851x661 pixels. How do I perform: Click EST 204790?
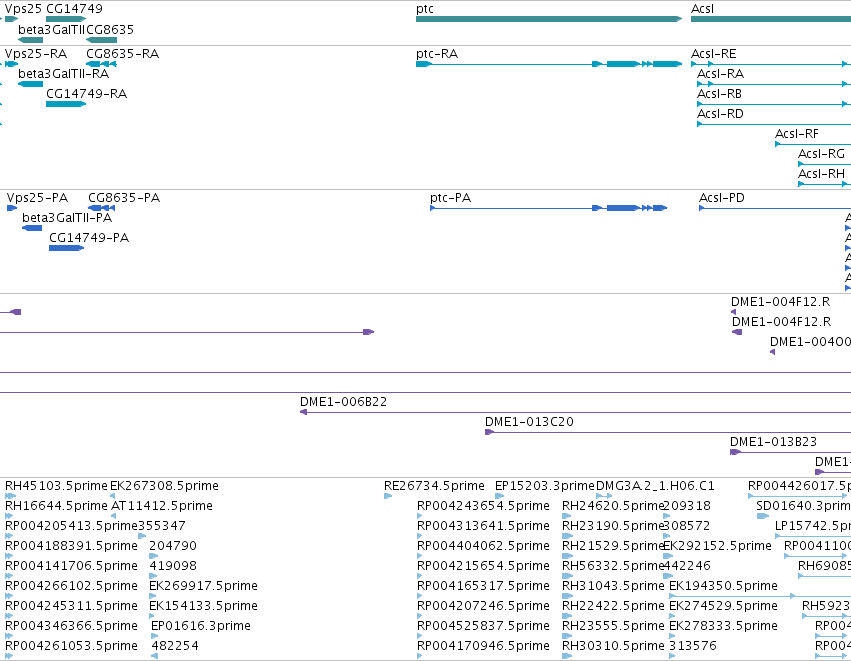pyautogui.click(x=173, y=546)
